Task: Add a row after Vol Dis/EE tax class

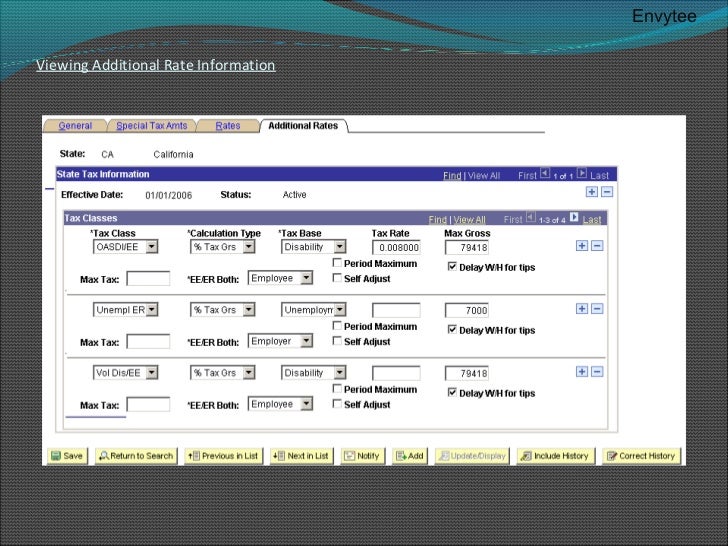Action: pyautogui.click(x=581, y=371)
